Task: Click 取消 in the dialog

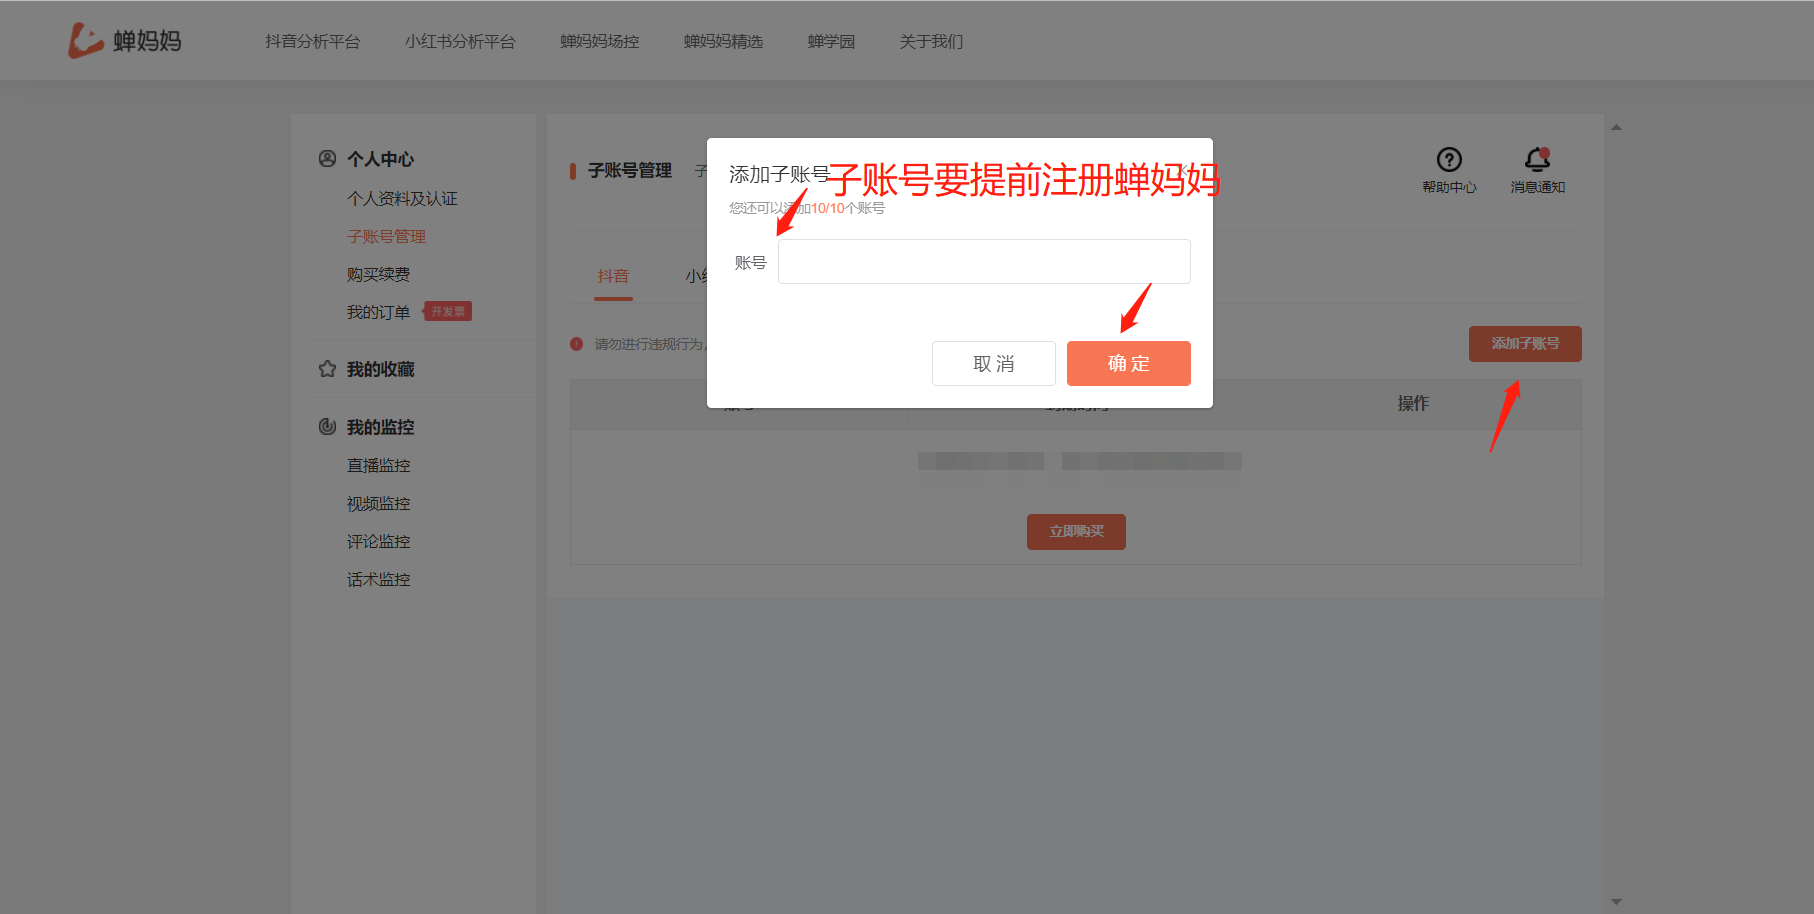Action: pos(994,363)
